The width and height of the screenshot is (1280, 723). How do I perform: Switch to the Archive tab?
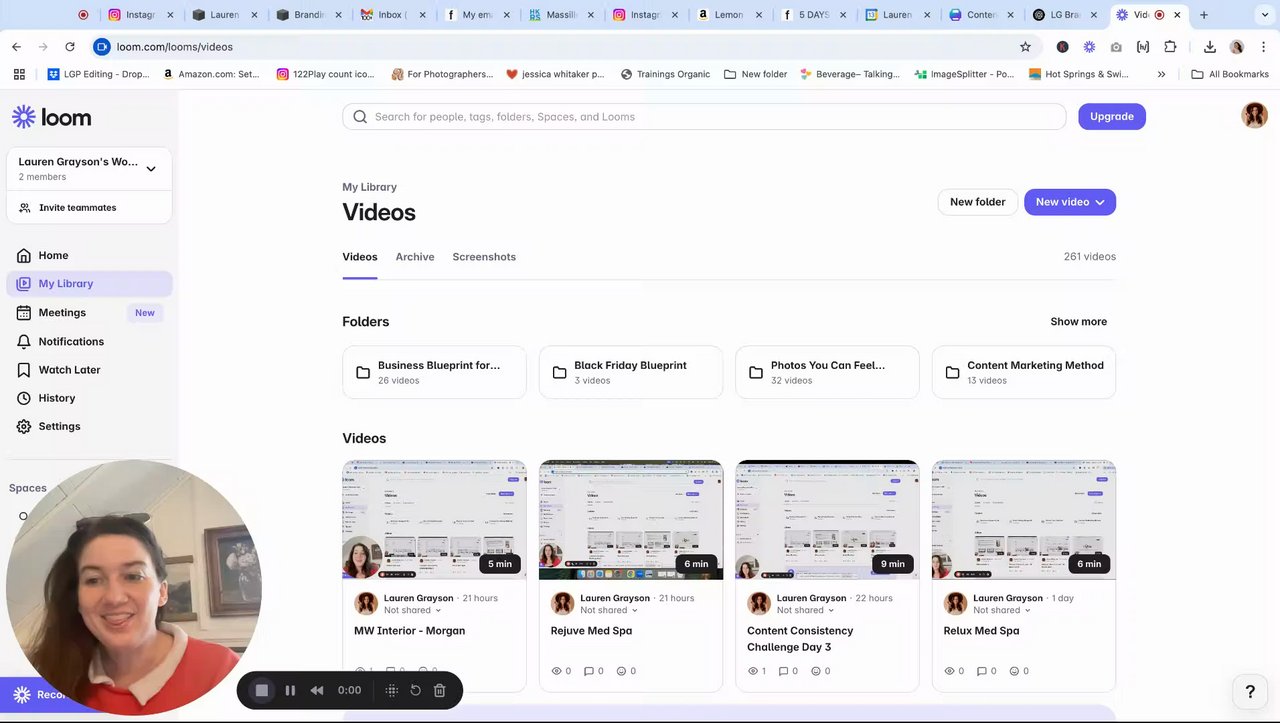[415, 257]
